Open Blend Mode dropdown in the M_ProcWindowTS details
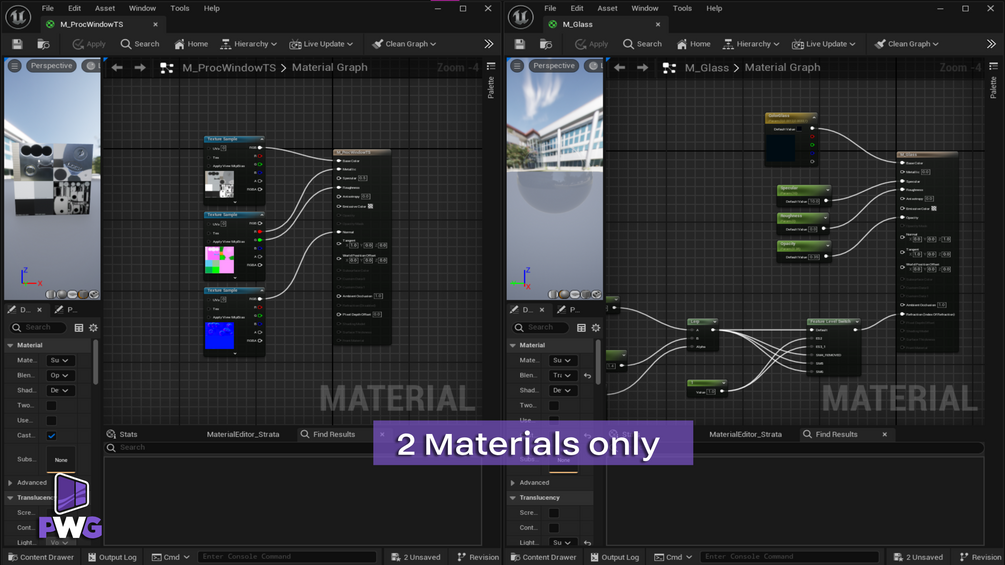The image size is (1005, 565). (x=60, y=375)
